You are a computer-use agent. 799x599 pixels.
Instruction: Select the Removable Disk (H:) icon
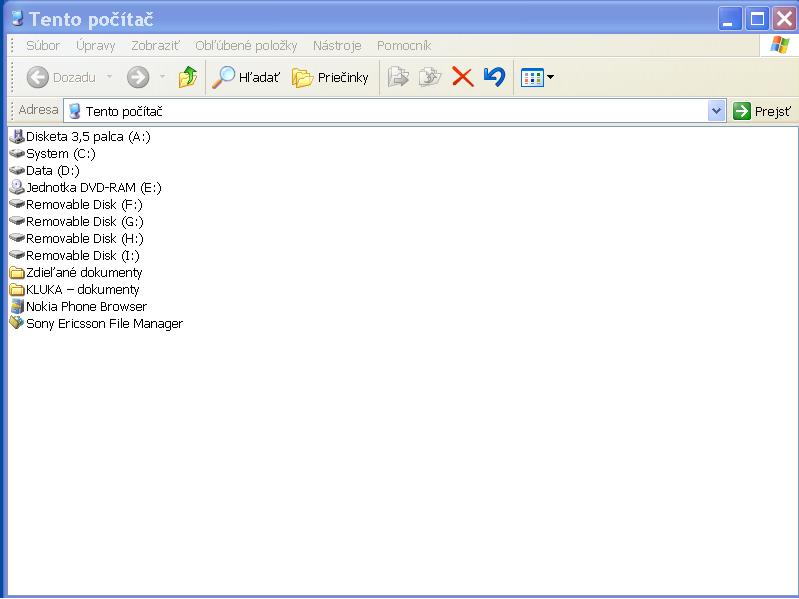click(x=17, y=238)
